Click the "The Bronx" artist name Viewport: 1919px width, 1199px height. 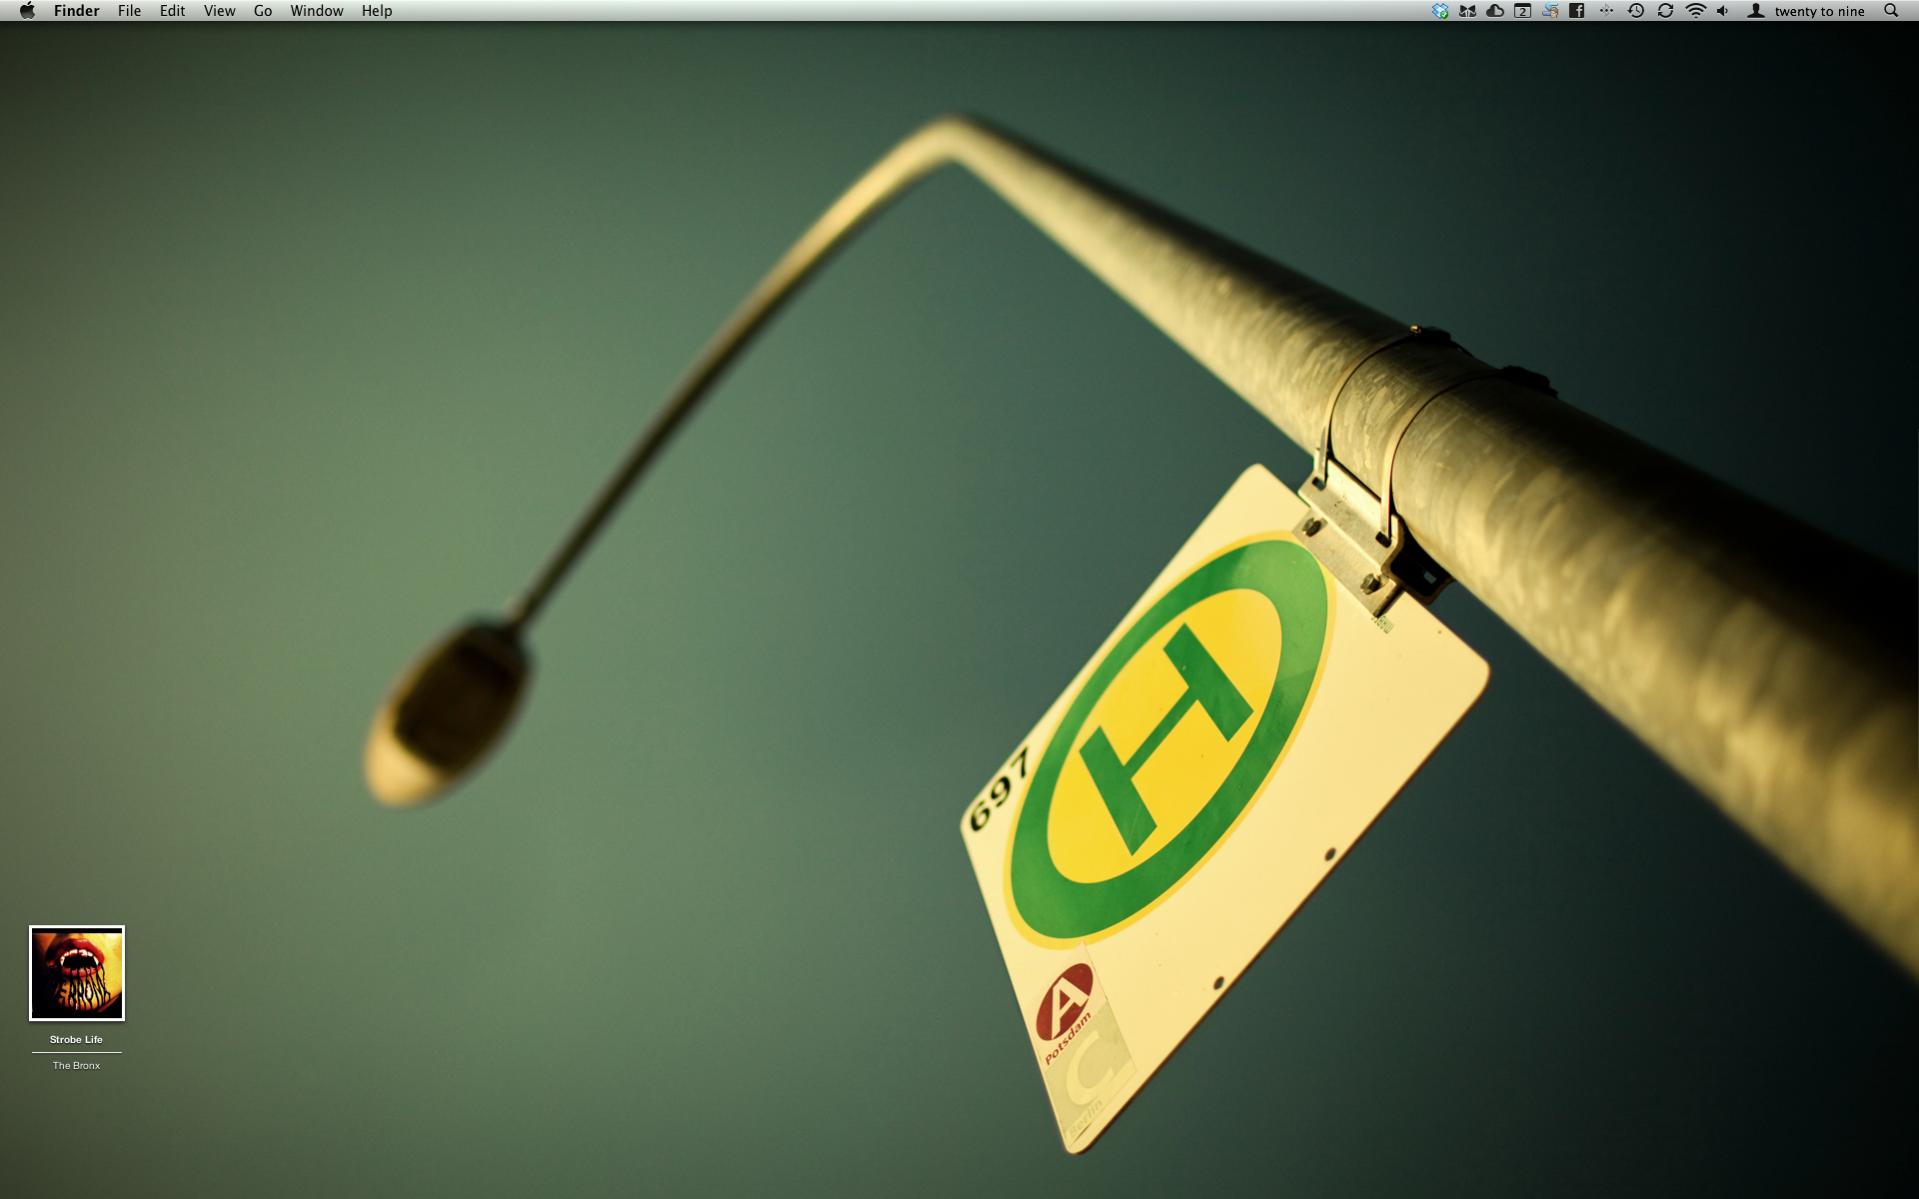tap(76, 1065)
